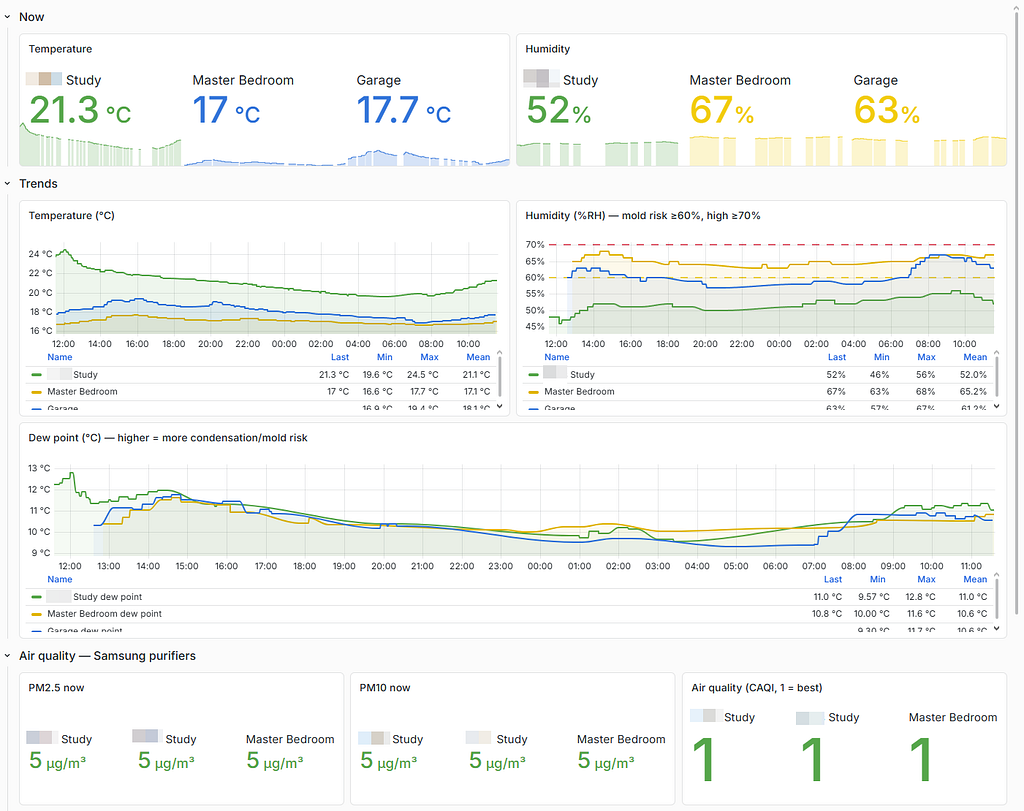The height and width of the screenshot is (811, 1024).
Task: Open the 'Temperature (°C)' trend panel title
Action: [x=71, y=215]
